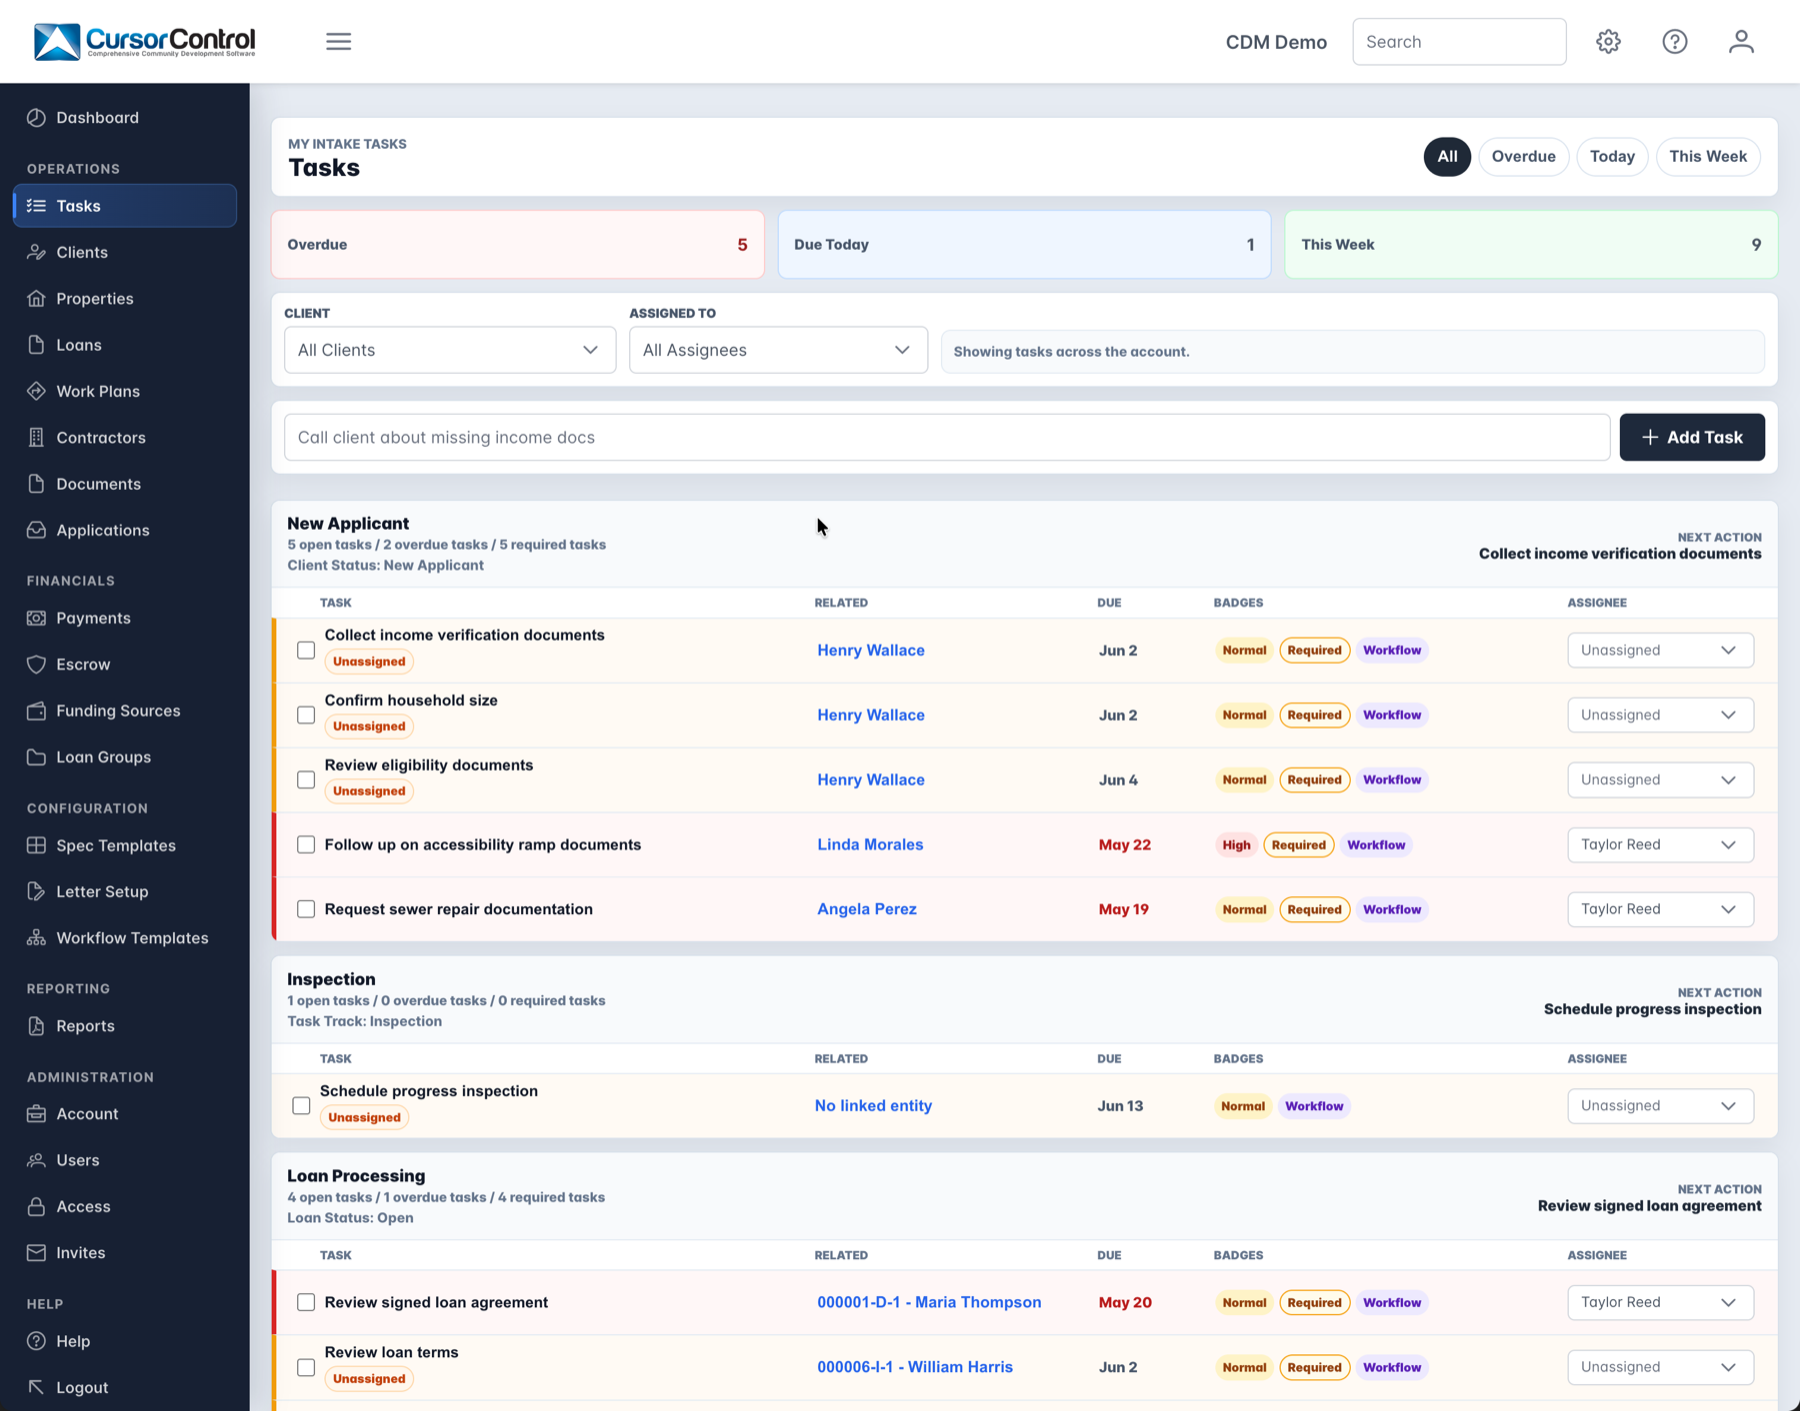The height and width of the screenshot is (1411, 1800).
Task: Open assignee dropdown for Confirm household size
Action: pos(1660,715)
